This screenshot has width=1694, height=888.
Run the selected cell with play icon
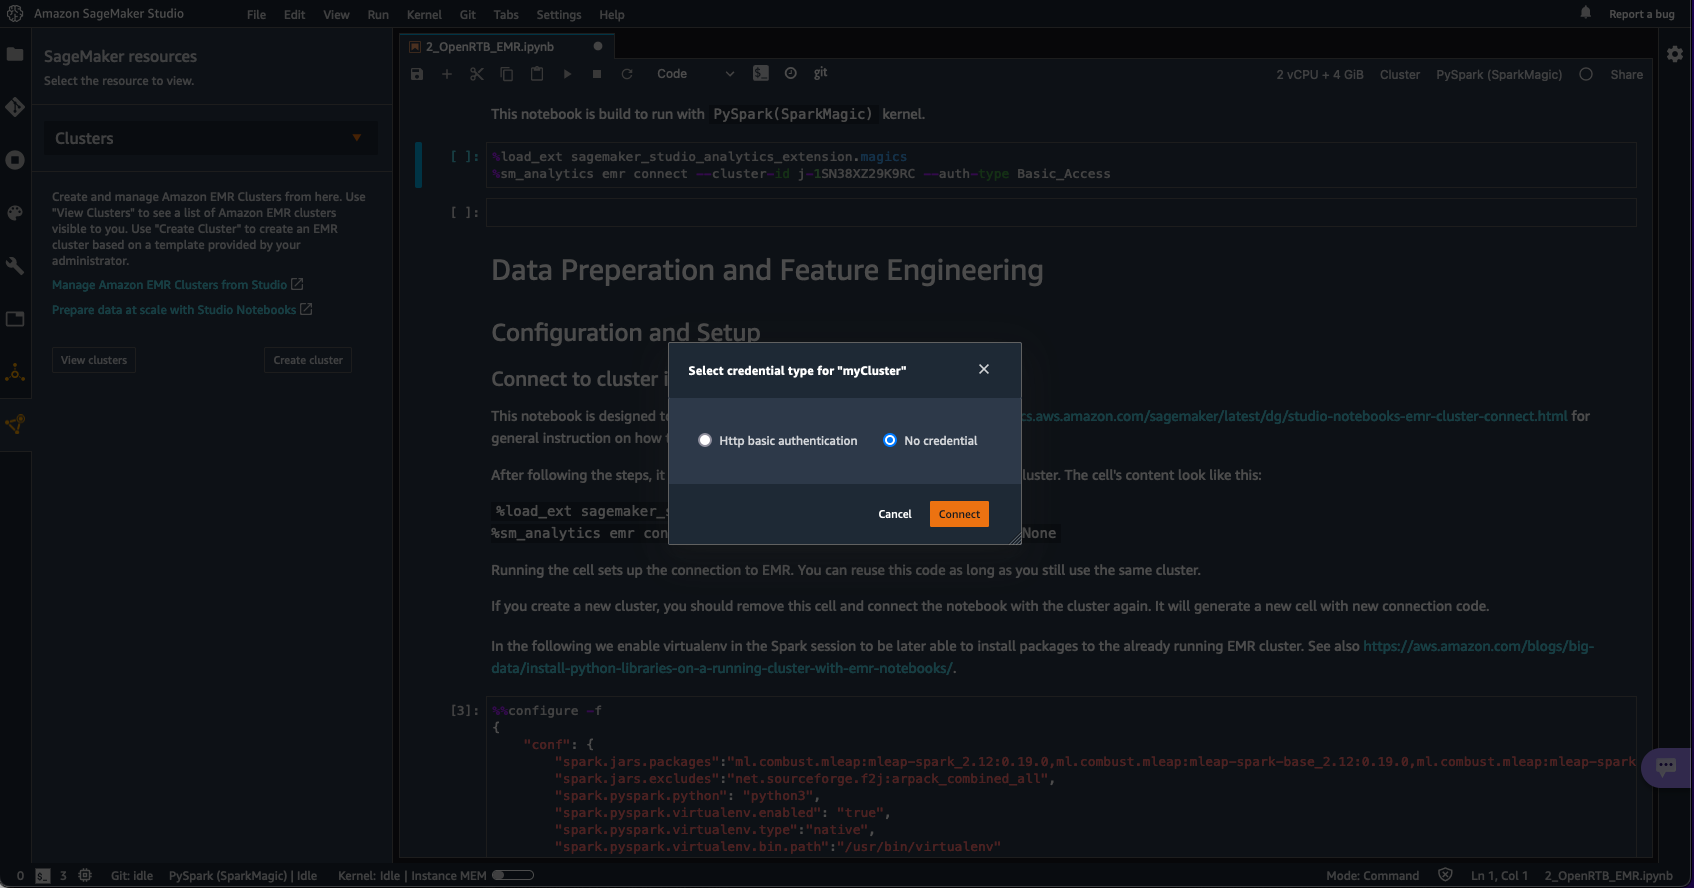click(567, 74)
